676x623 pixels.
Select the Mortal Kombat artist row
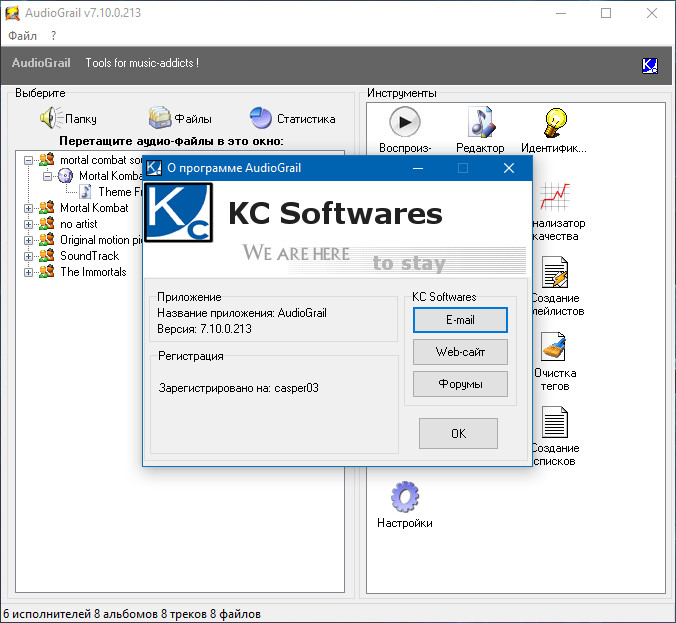tap(94, 208)
